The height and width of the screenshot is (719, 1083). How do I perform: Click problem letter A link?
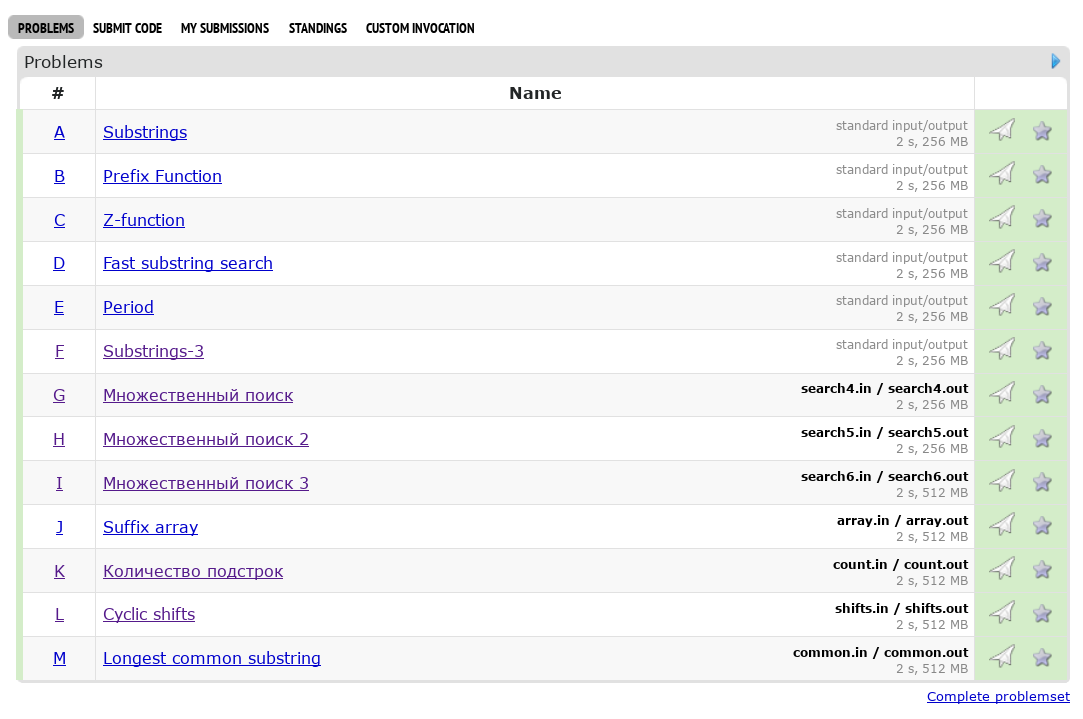[59, 132]
